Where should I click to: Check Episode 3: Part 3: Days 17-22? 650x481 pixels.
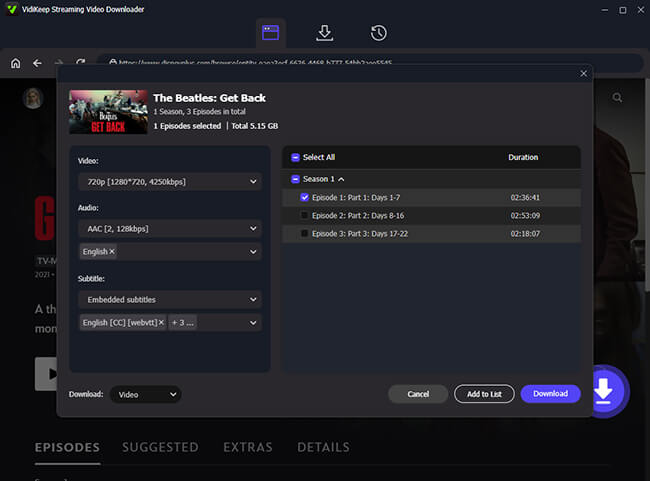pos(304,234)
